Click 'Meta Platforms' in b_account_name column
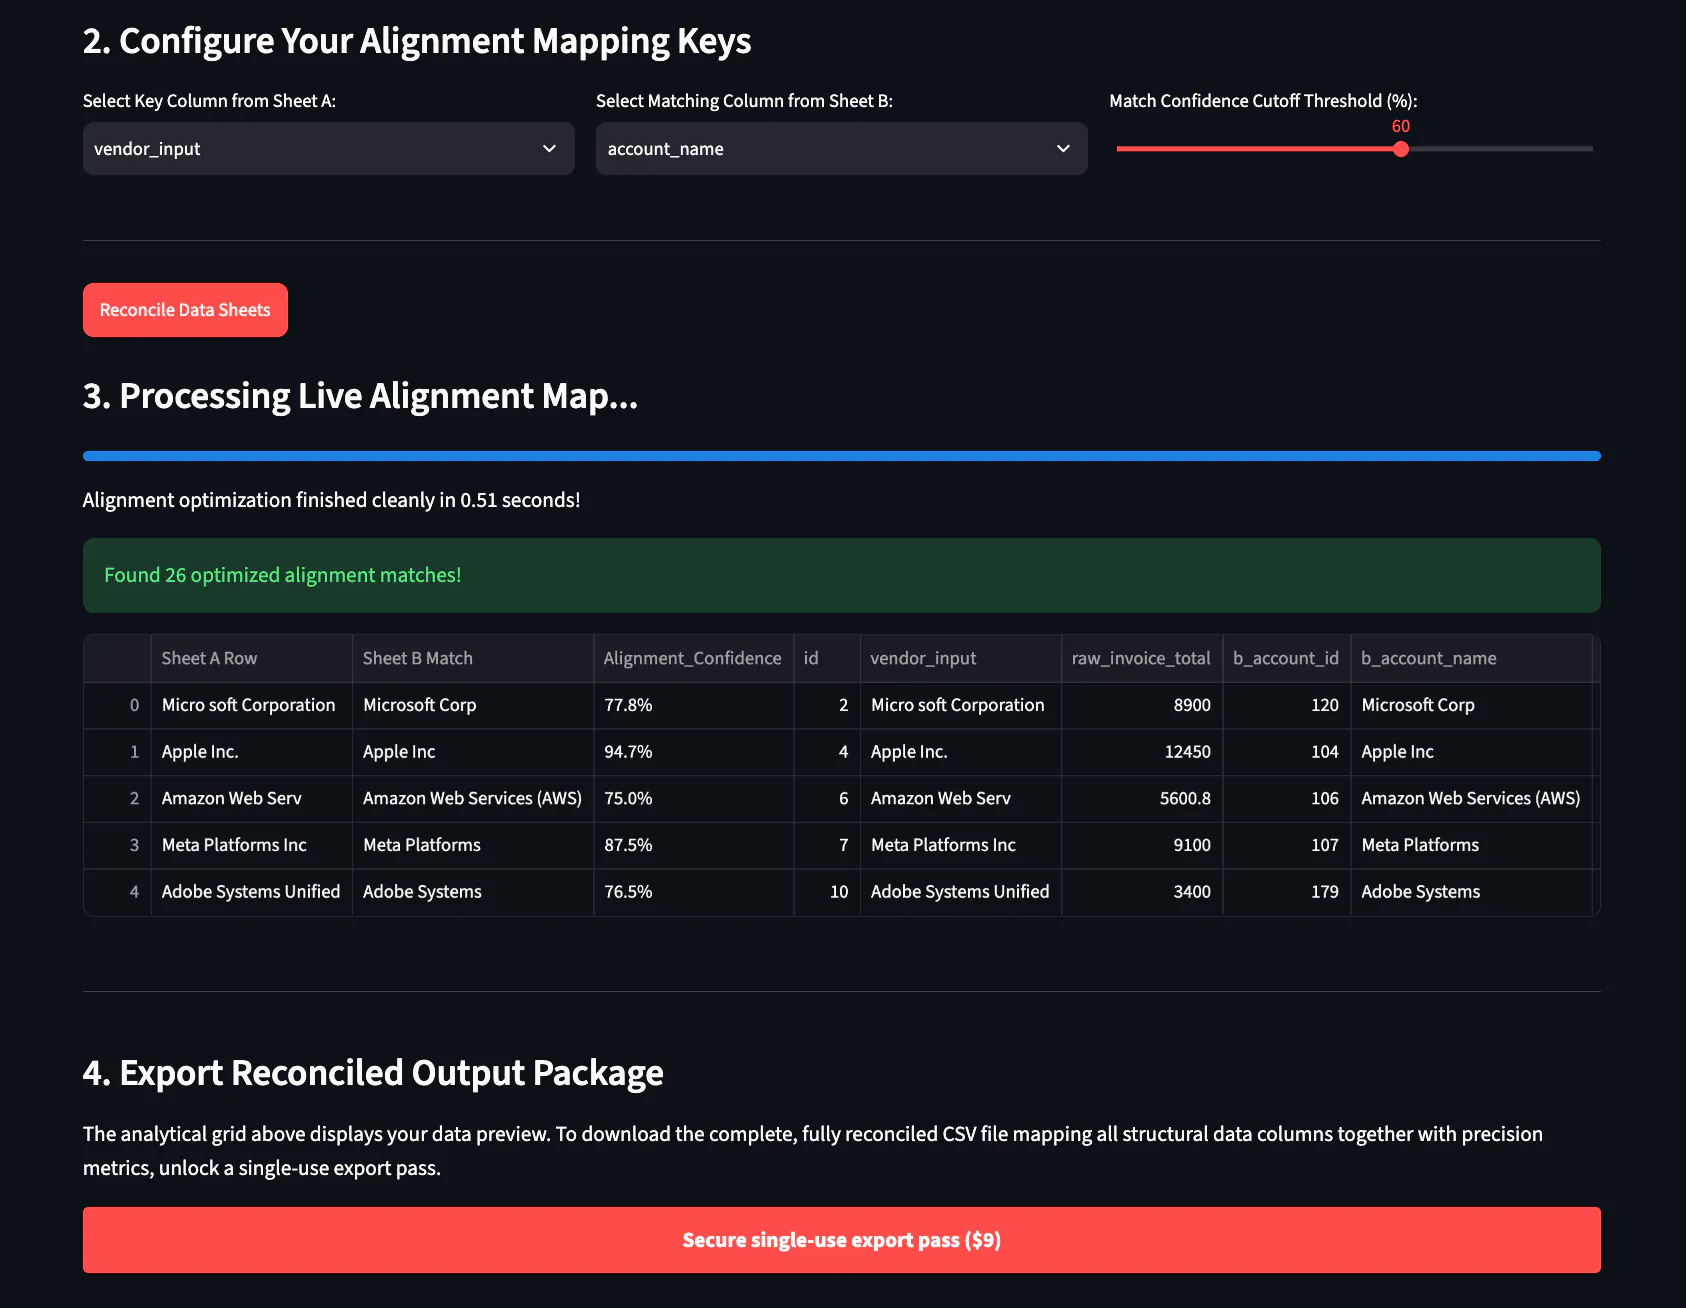The width and height of the screenshot is (1686, 1308). point(1471,845)
